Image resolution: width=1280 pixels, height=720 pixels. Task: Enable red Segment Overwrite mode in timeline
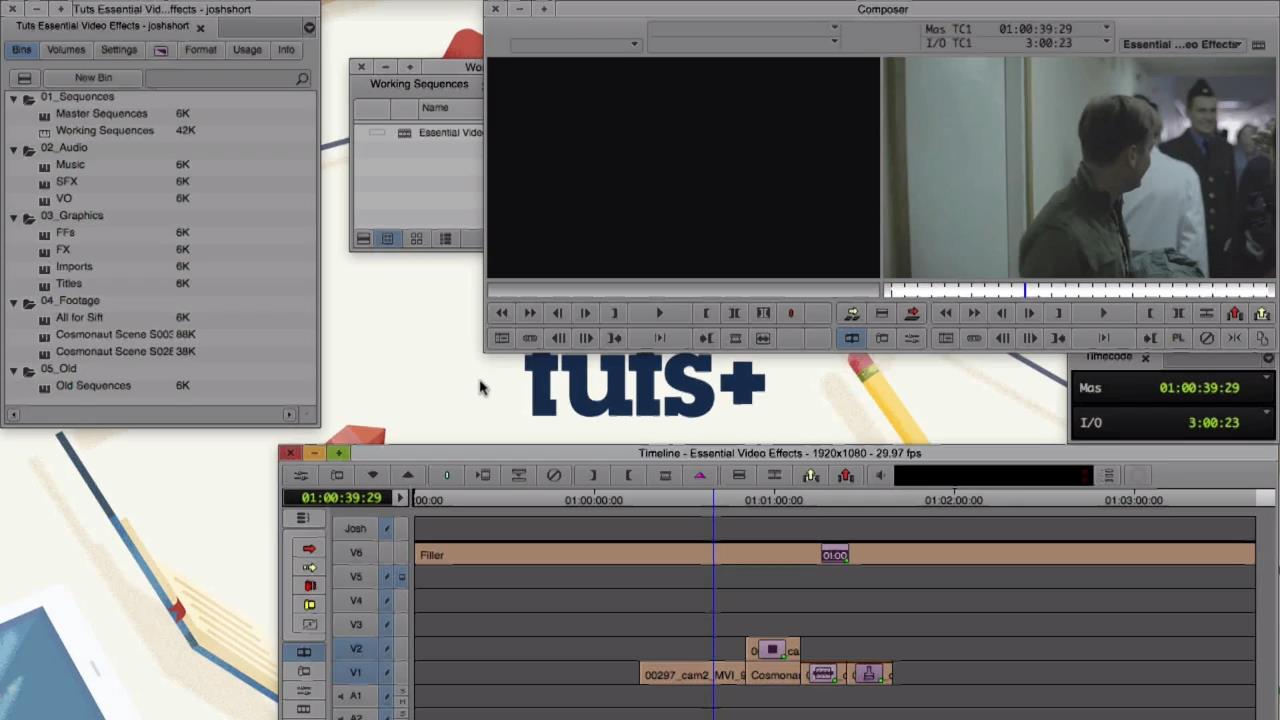click(309, 549)
